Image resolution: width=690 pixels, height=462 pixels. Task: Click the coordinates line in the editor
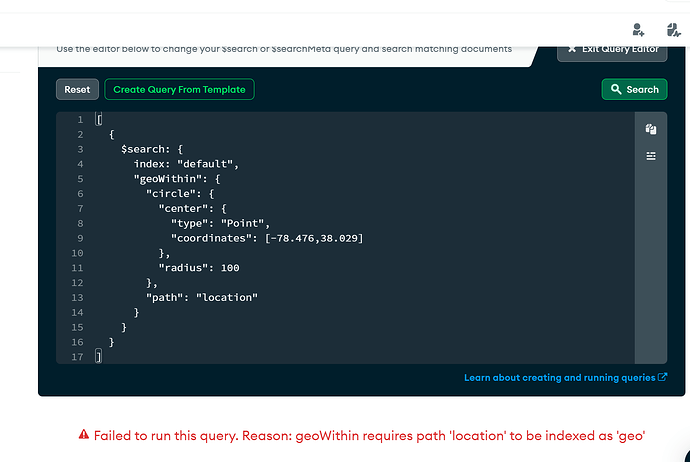pos(266,238)
